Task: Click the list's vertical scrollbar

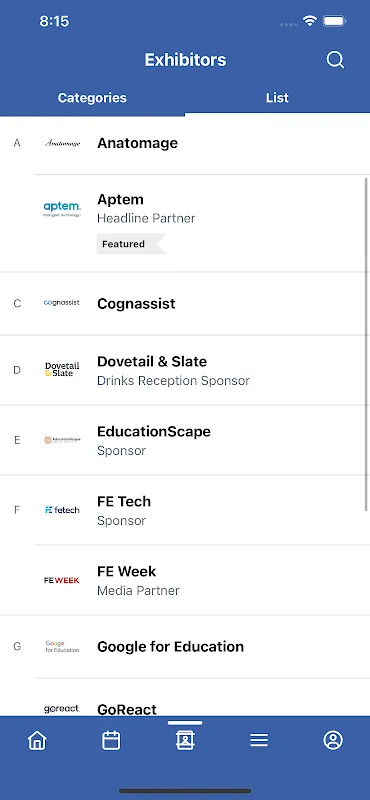Action: (x=366, y=344)
